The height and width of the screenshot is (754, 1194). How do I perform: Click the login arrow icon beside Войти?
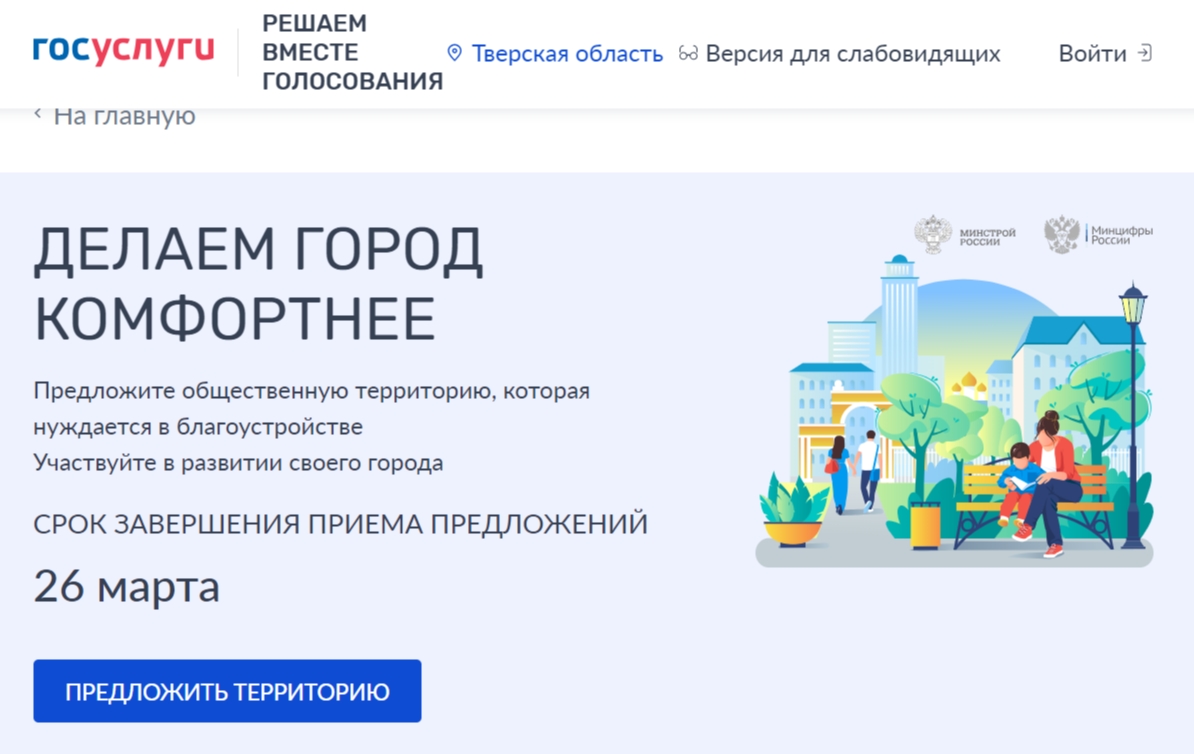point(1144,54)
